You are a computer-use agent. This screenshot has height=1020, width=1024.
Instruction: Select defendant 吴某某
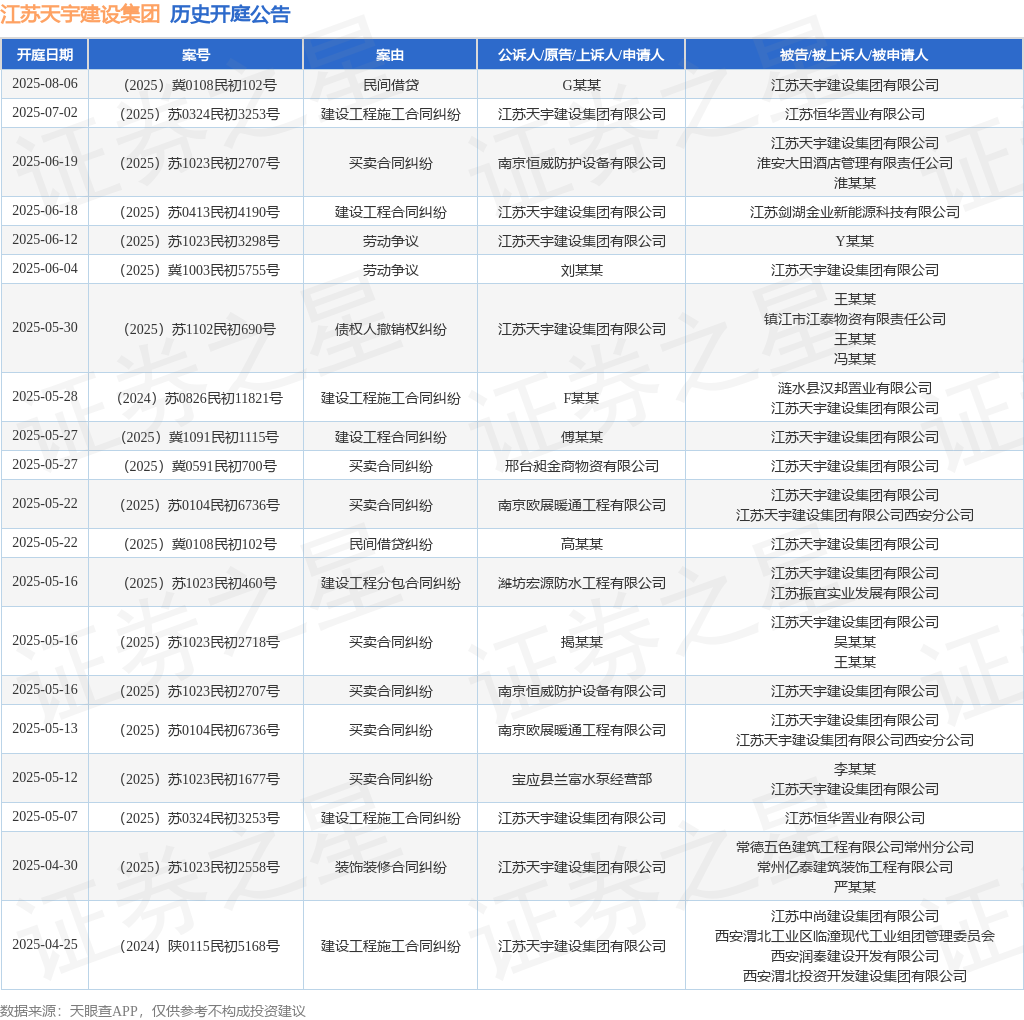(854, 642)
